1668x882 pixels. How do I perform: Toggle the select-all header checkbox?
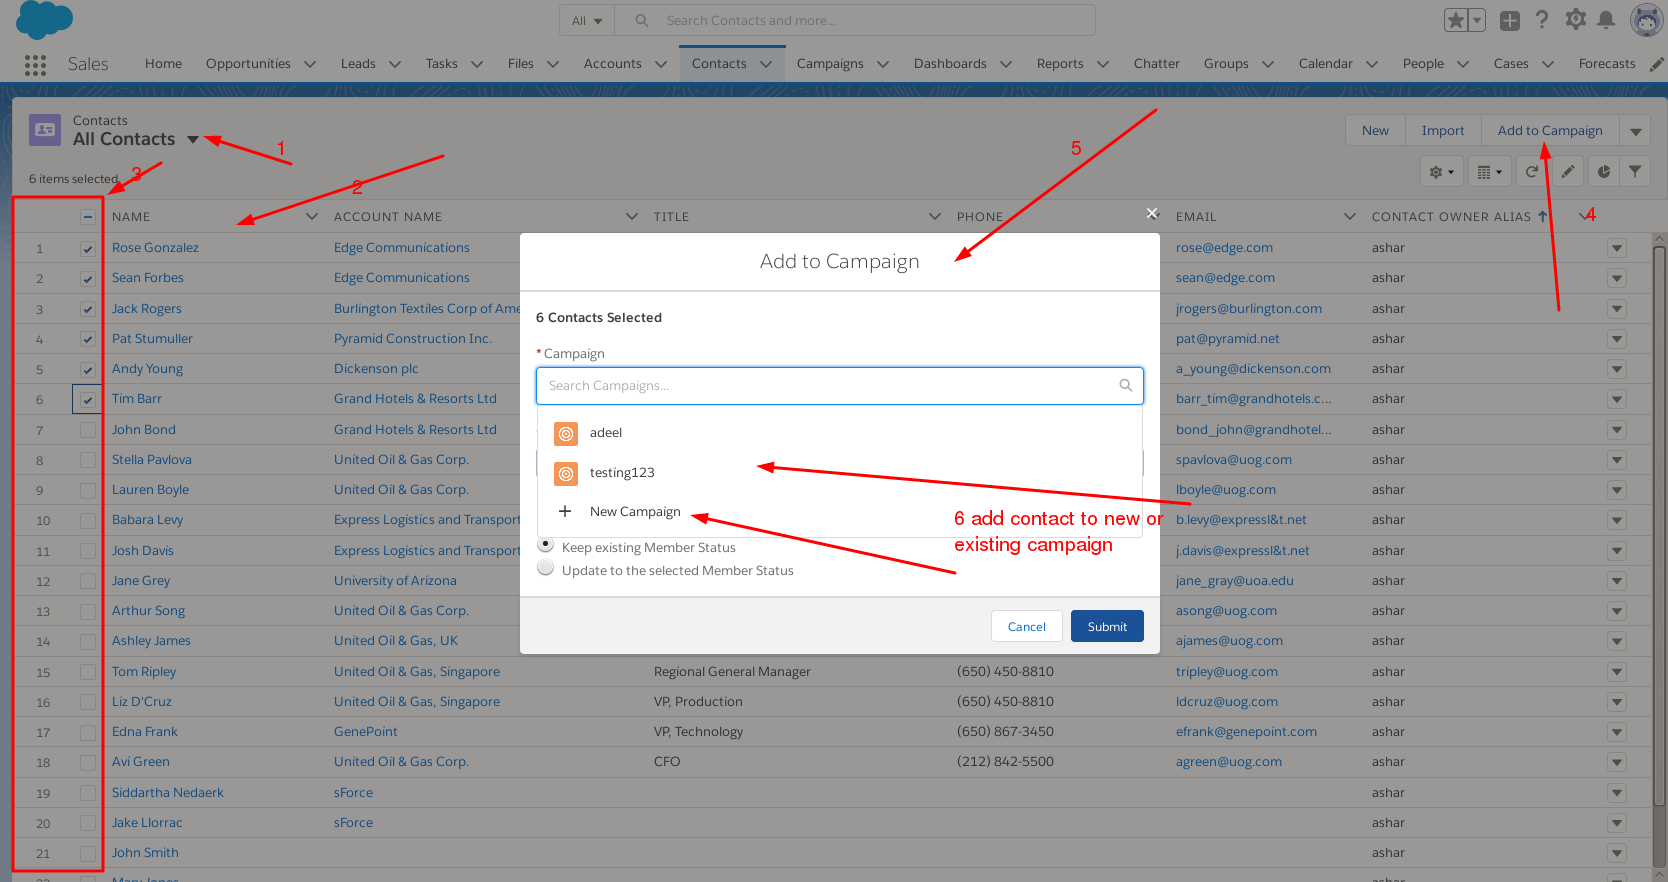pyautogui.click(x=88, y=217)
